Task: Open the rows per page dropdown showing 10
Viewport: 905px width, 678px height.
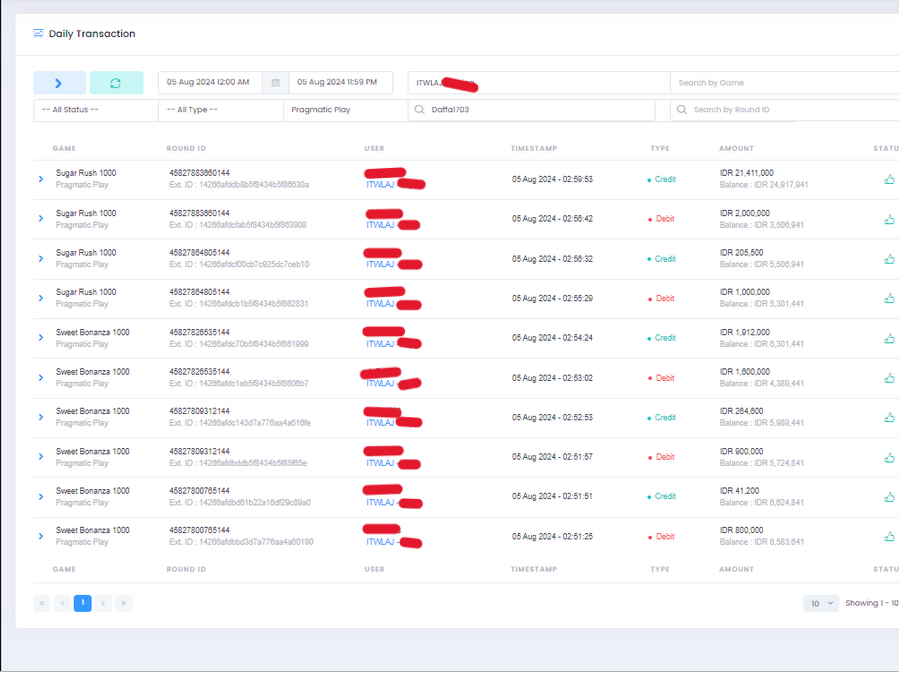Action: tap(821, 604)
